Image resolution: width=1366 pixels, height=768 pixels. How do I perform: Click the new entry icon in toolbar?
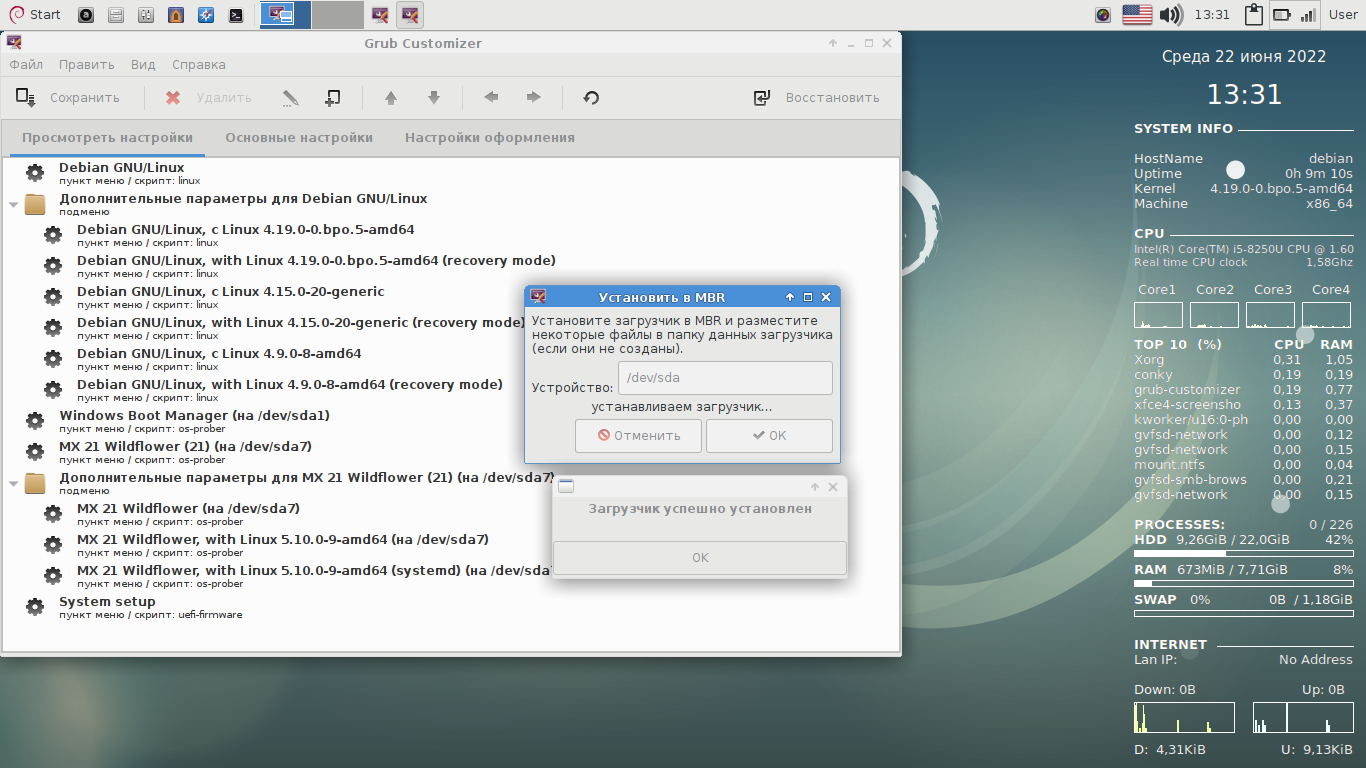(x=333, y=98)
